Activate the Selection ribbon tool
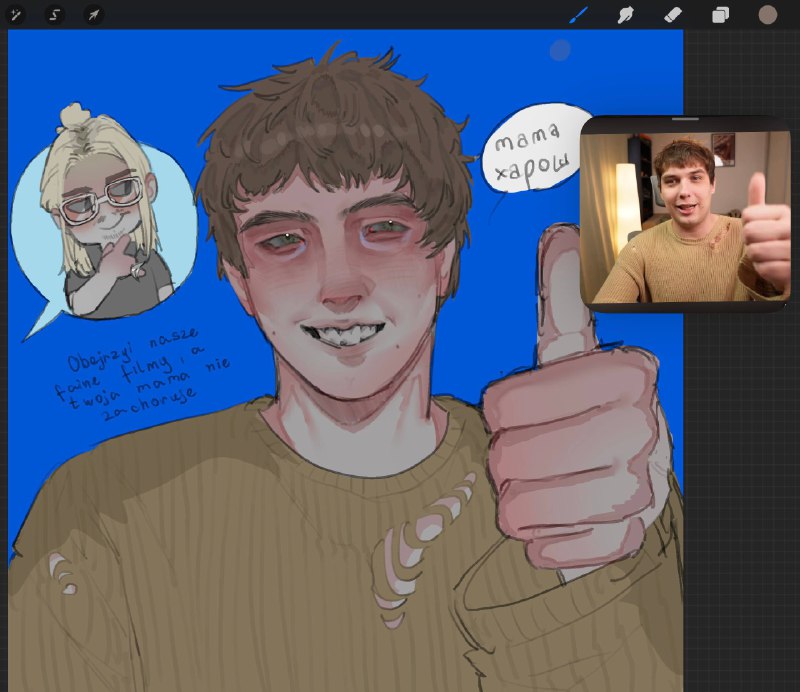The height and width of the screenshot is (692, 800). (x=55, y=15)
